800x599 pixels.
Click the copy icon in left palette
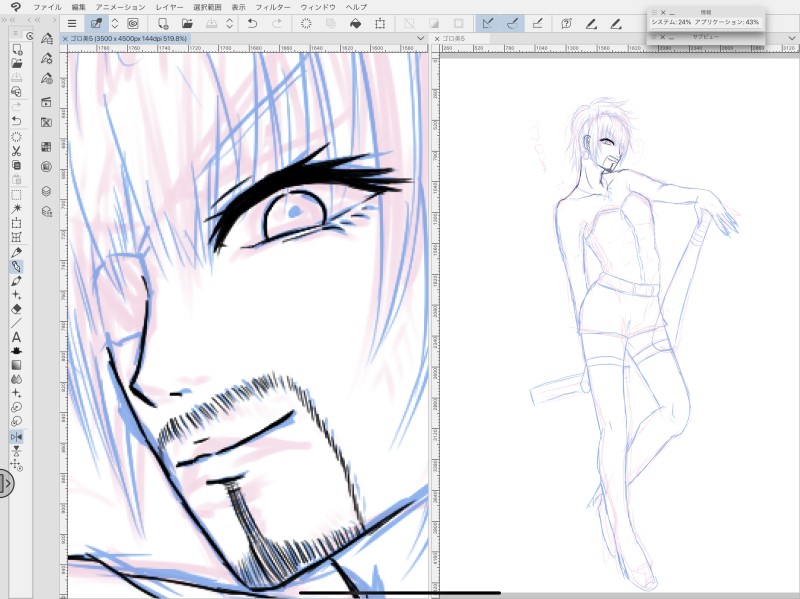[16, 165]
